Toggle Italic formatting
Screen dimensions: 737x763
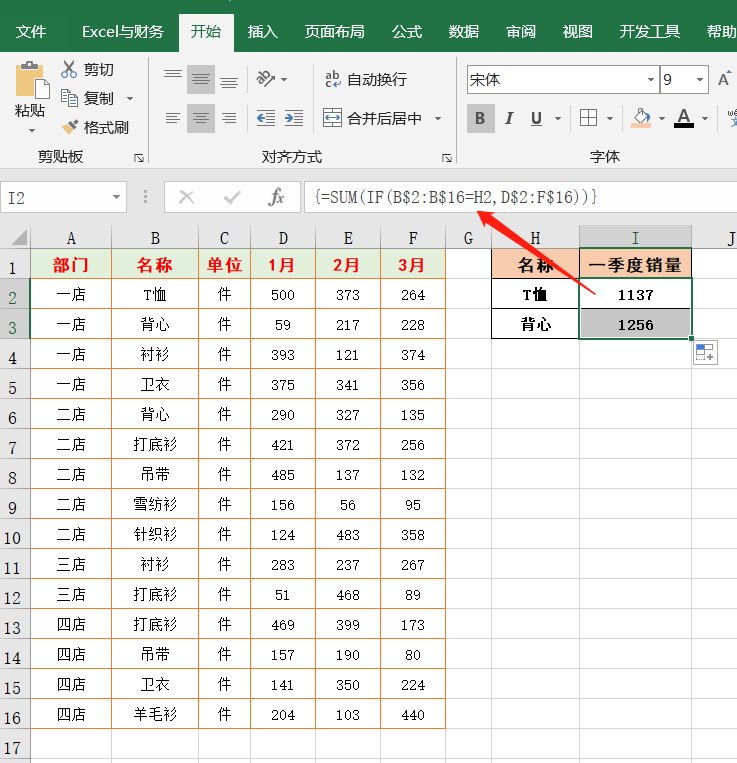tap(509, 118)
